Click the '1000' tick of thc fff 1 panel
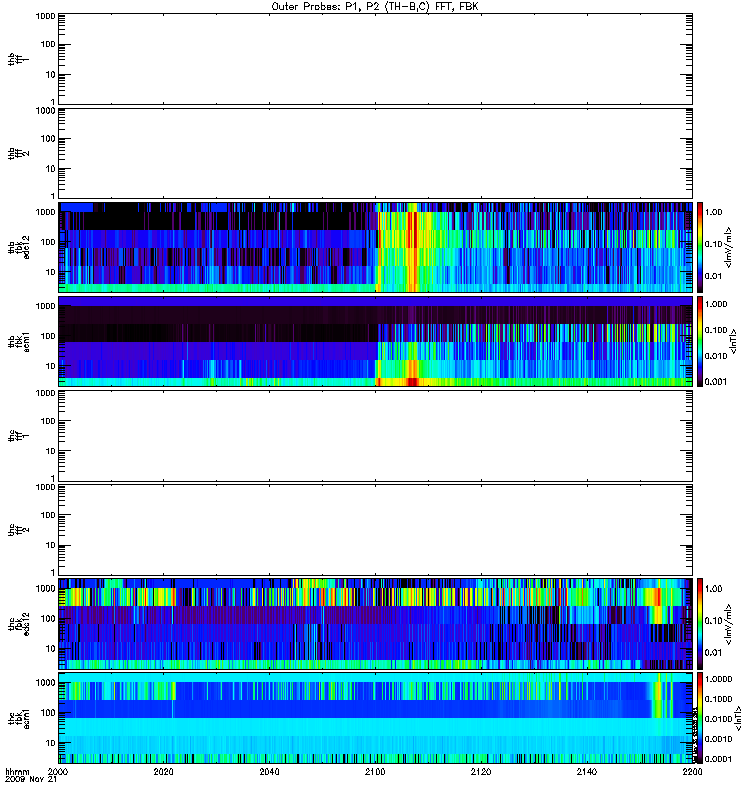Image resolution: width=750 pixels, height=800 pixels. [x=45, y=393]
